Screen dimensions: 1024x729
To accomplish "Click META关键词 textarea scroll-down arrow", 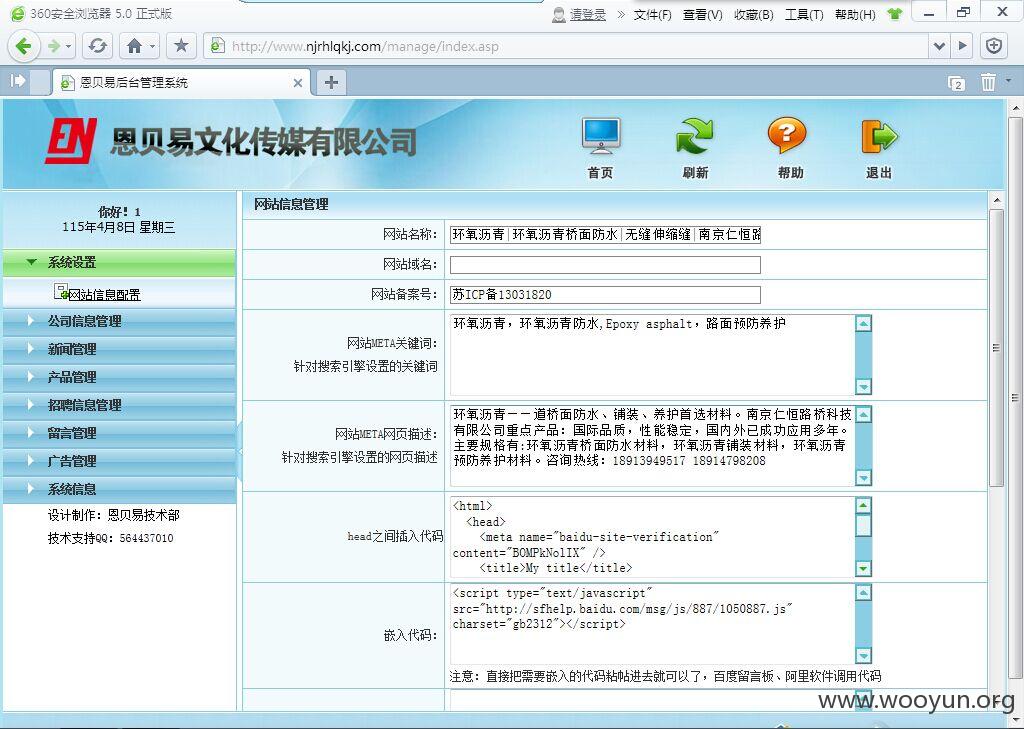I will click(x=863, y=387).
